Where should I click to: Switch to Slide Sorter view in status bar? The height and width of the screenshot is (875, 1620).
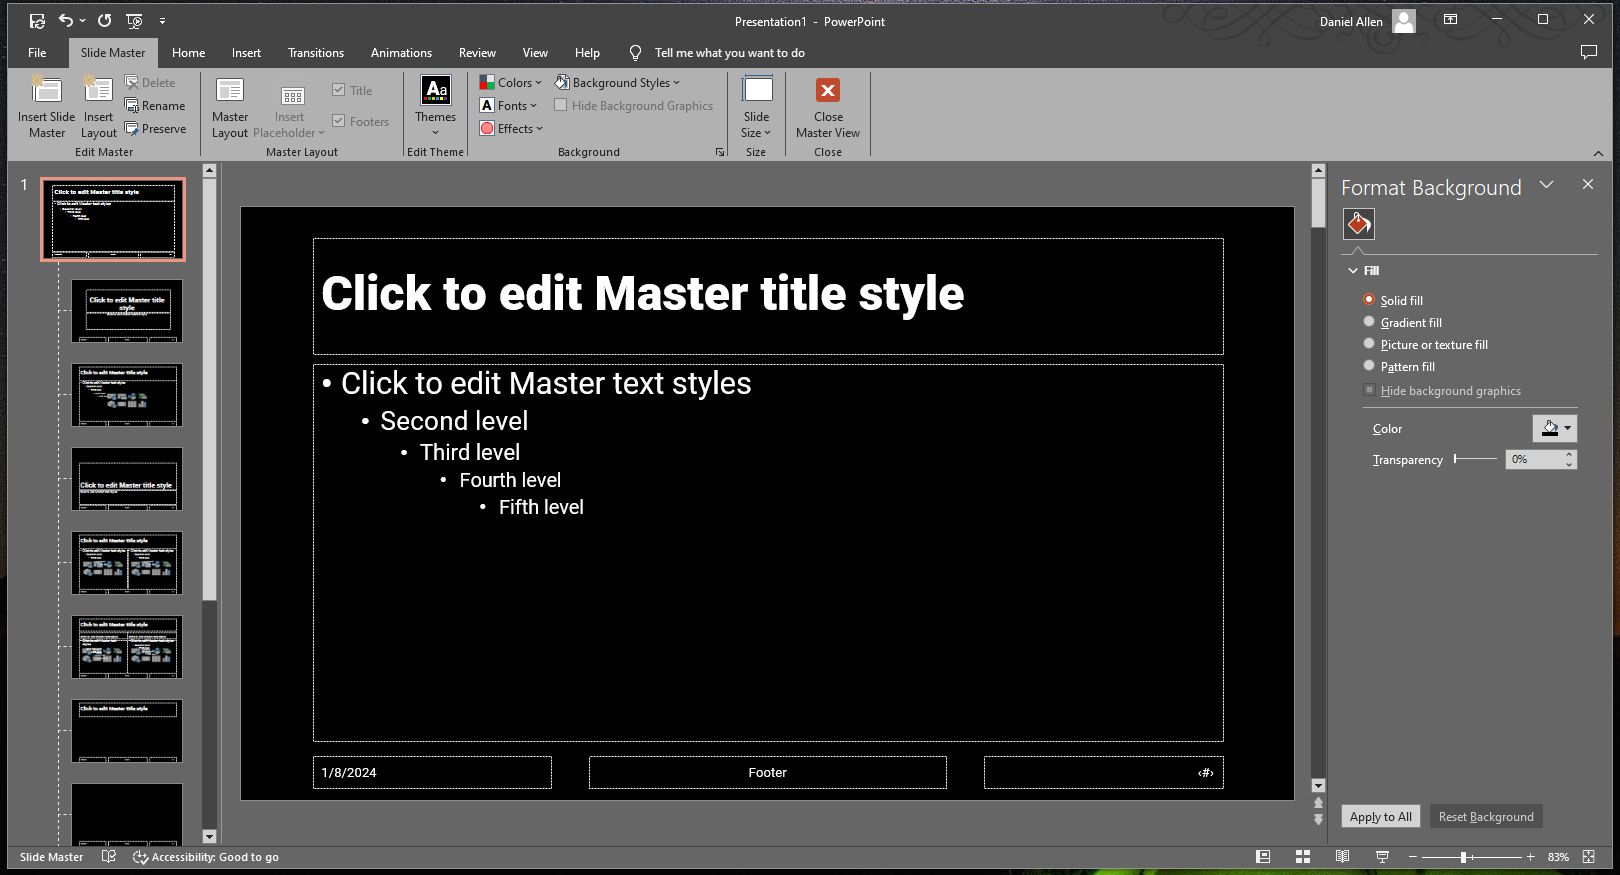[1302, 857]
